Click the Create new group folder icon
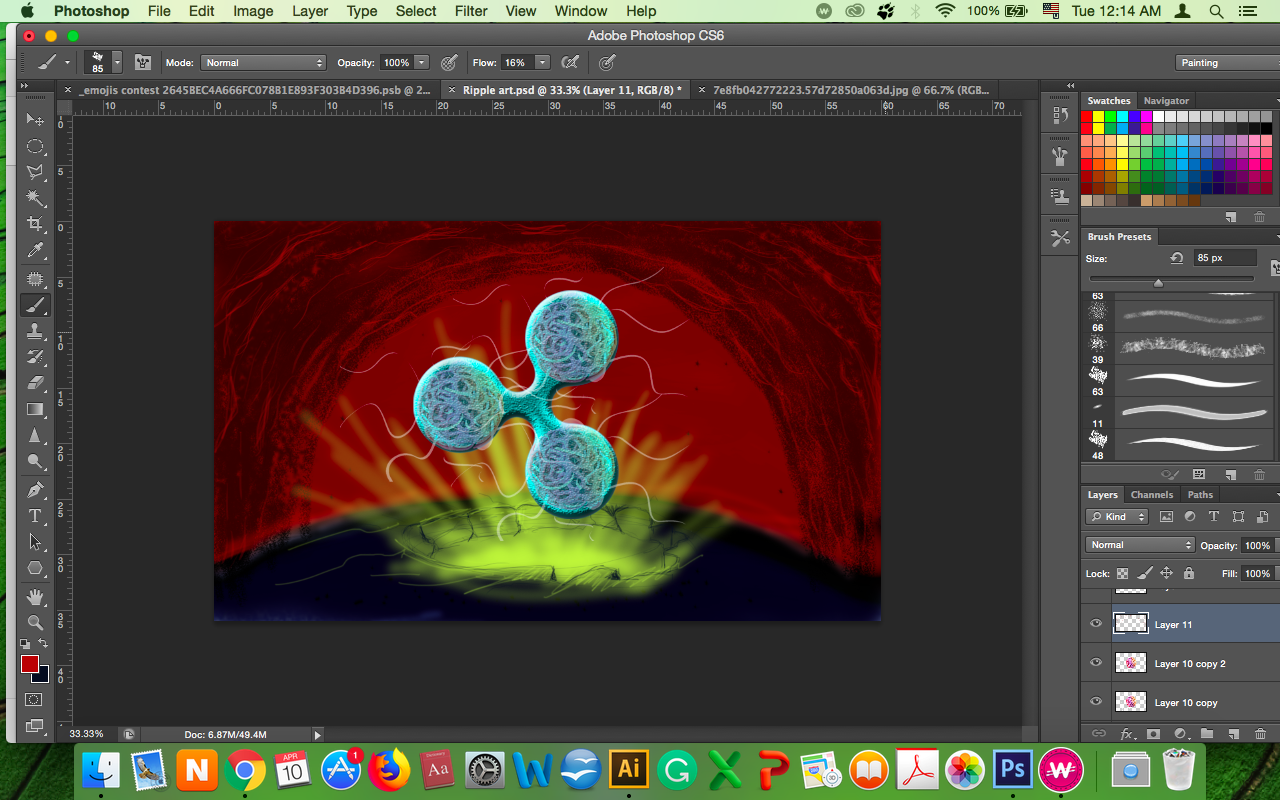 [x=1206, y=733]
